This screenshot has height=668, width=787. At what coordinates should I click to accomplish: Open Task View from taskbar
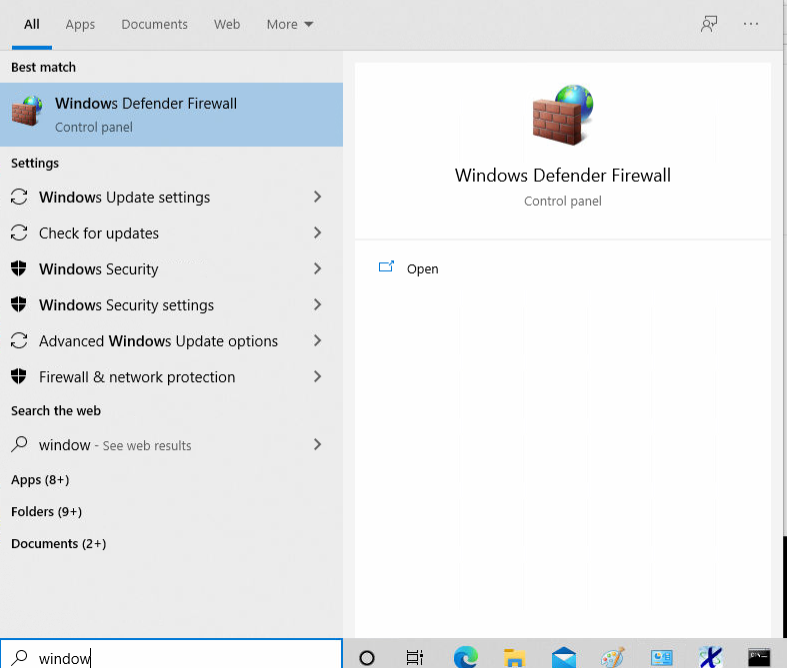(x=415, y=657)
